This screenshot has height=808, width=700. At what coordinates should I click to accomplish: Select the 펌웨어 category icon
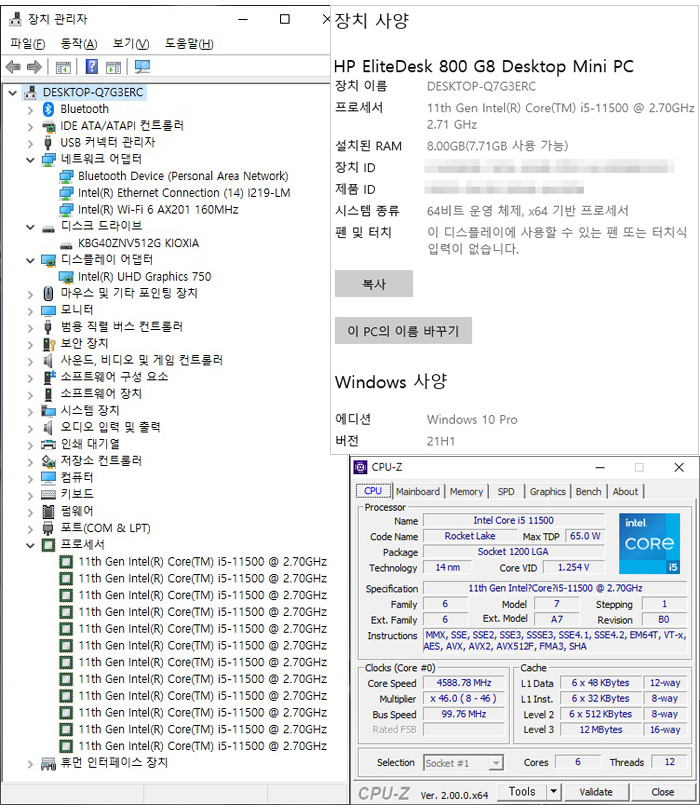[48, 511]
